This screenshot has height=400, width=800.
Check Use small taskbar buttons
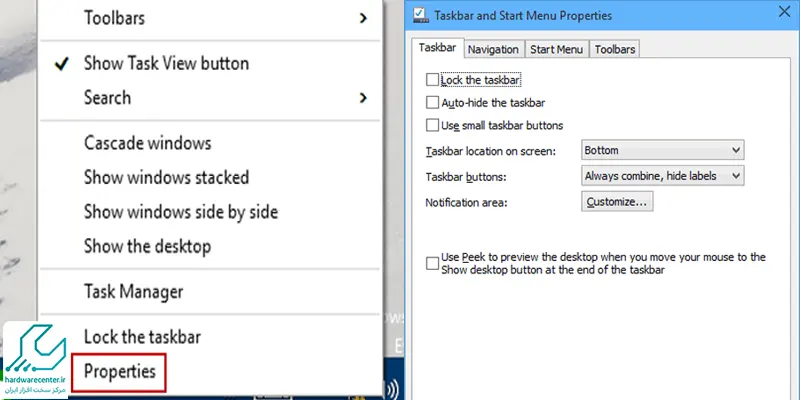tap(432, 125)
